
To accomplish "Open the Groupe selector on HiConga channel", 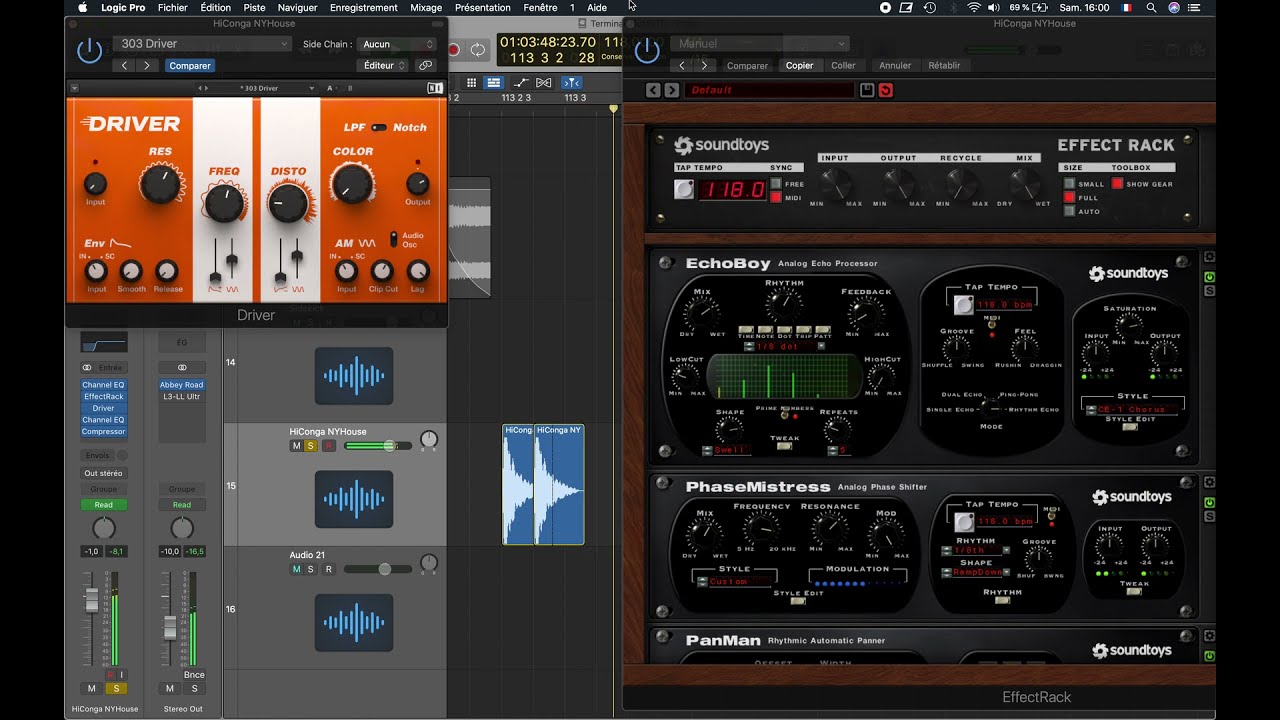I will coord(104,489).
